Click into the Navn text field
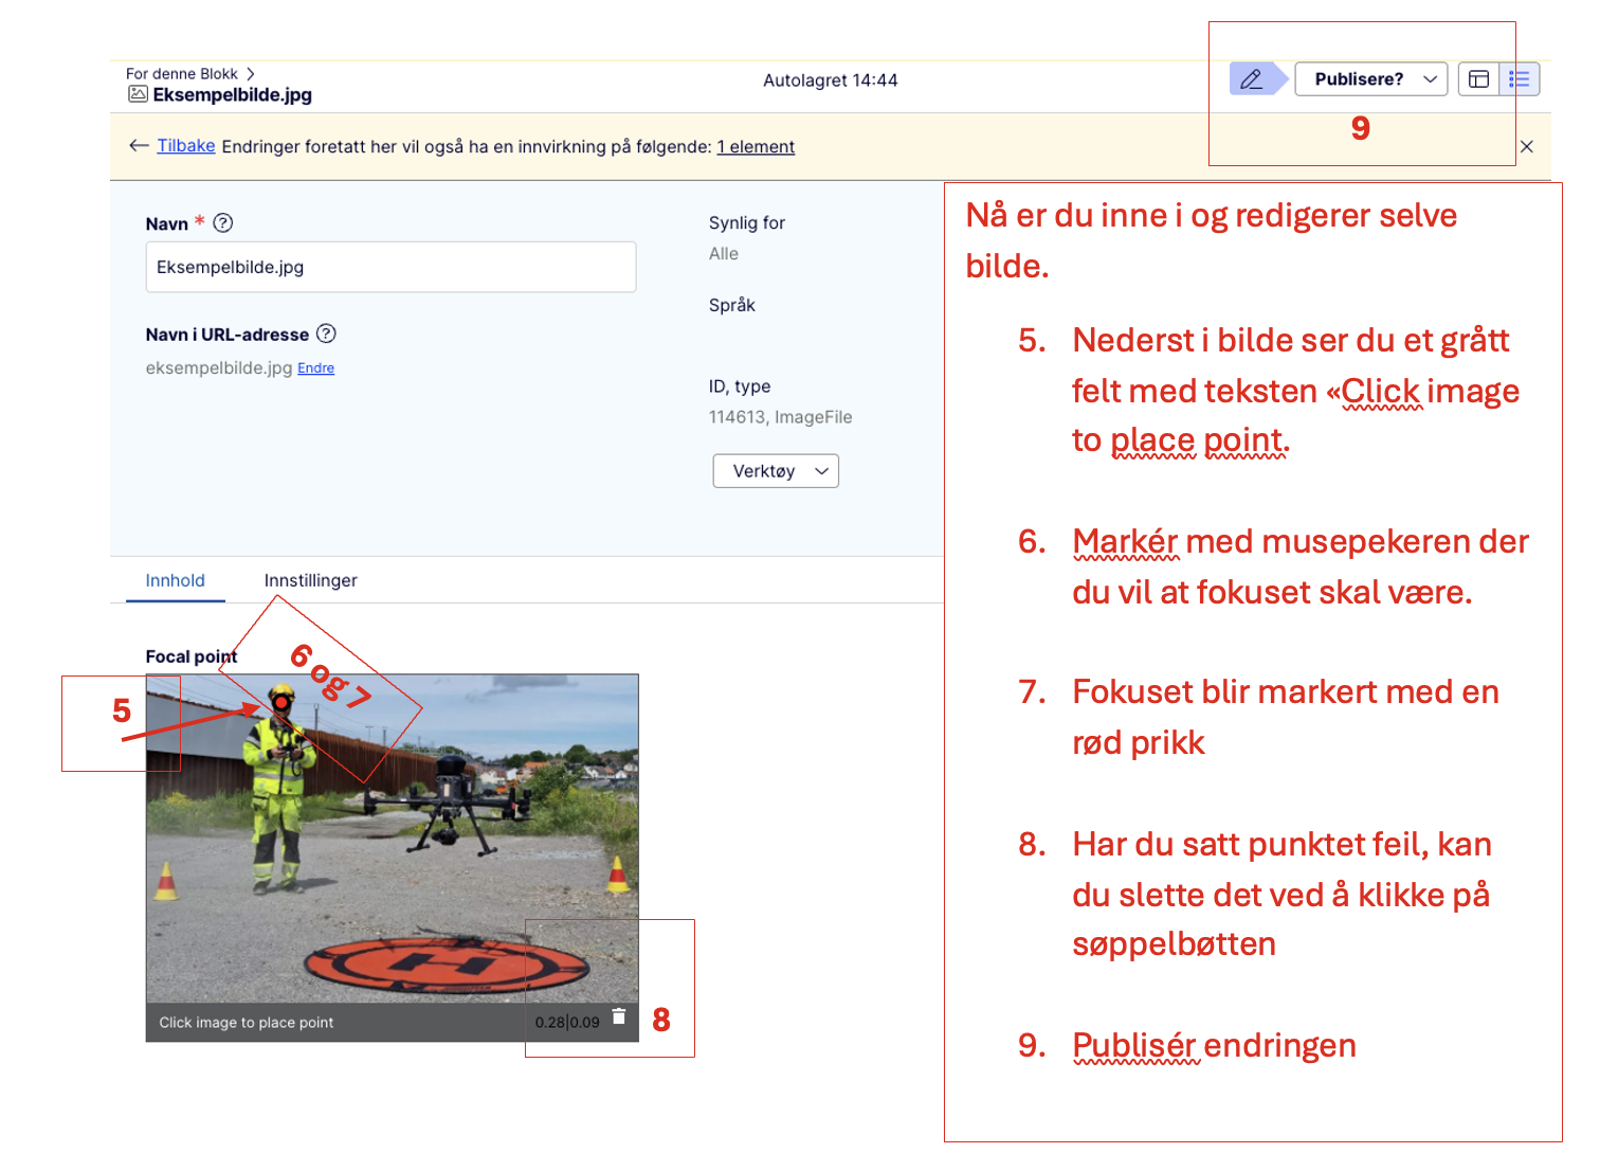 pos(390,267)
